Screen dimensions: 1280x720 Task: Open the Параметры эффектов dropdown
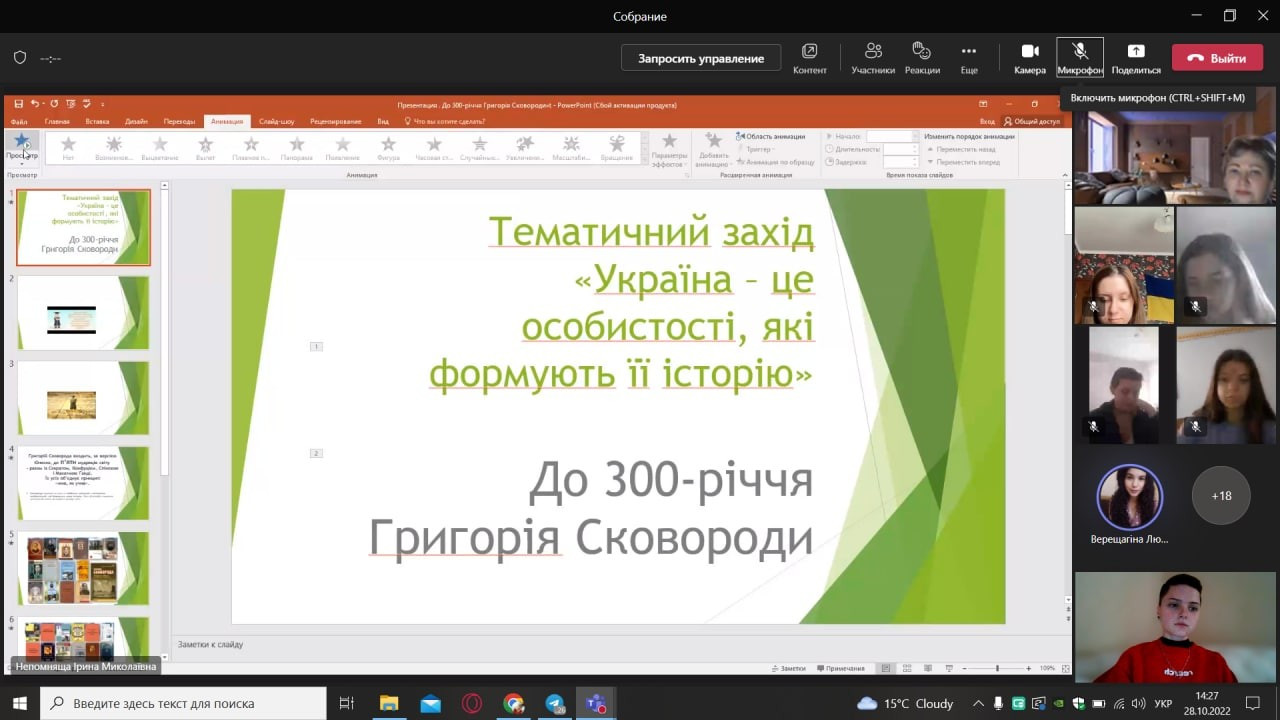(669, 148)
